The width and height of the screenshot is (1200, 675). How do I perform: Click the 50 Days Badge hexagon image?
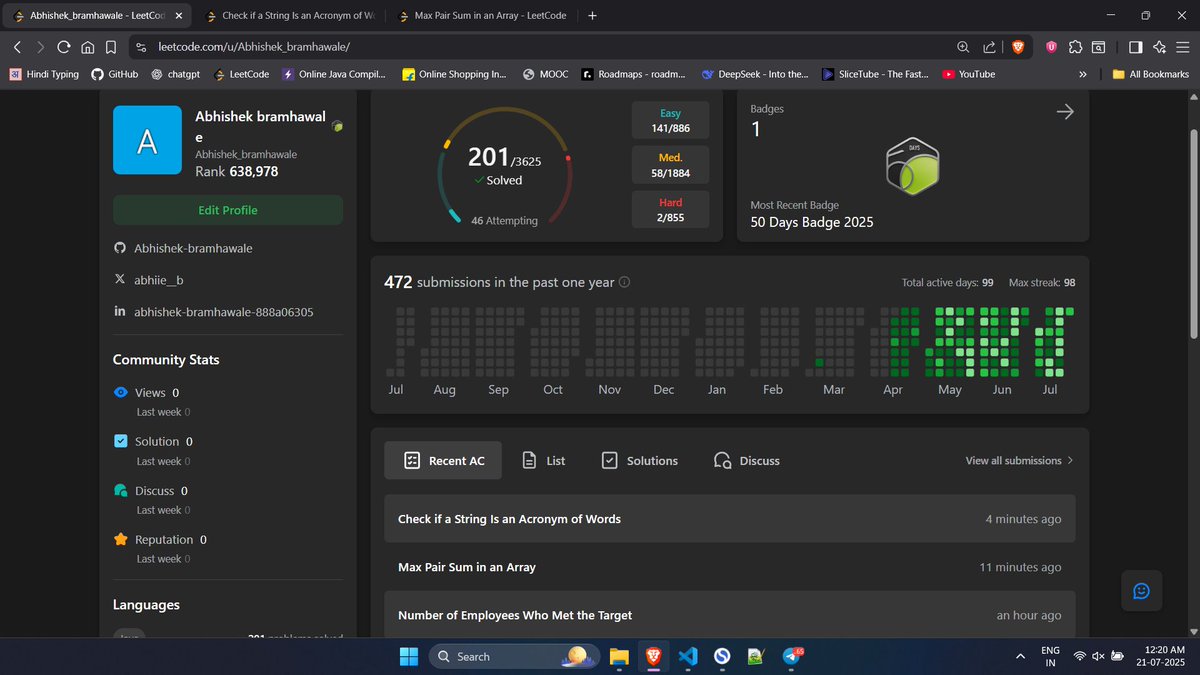click(x=913, y=168)
